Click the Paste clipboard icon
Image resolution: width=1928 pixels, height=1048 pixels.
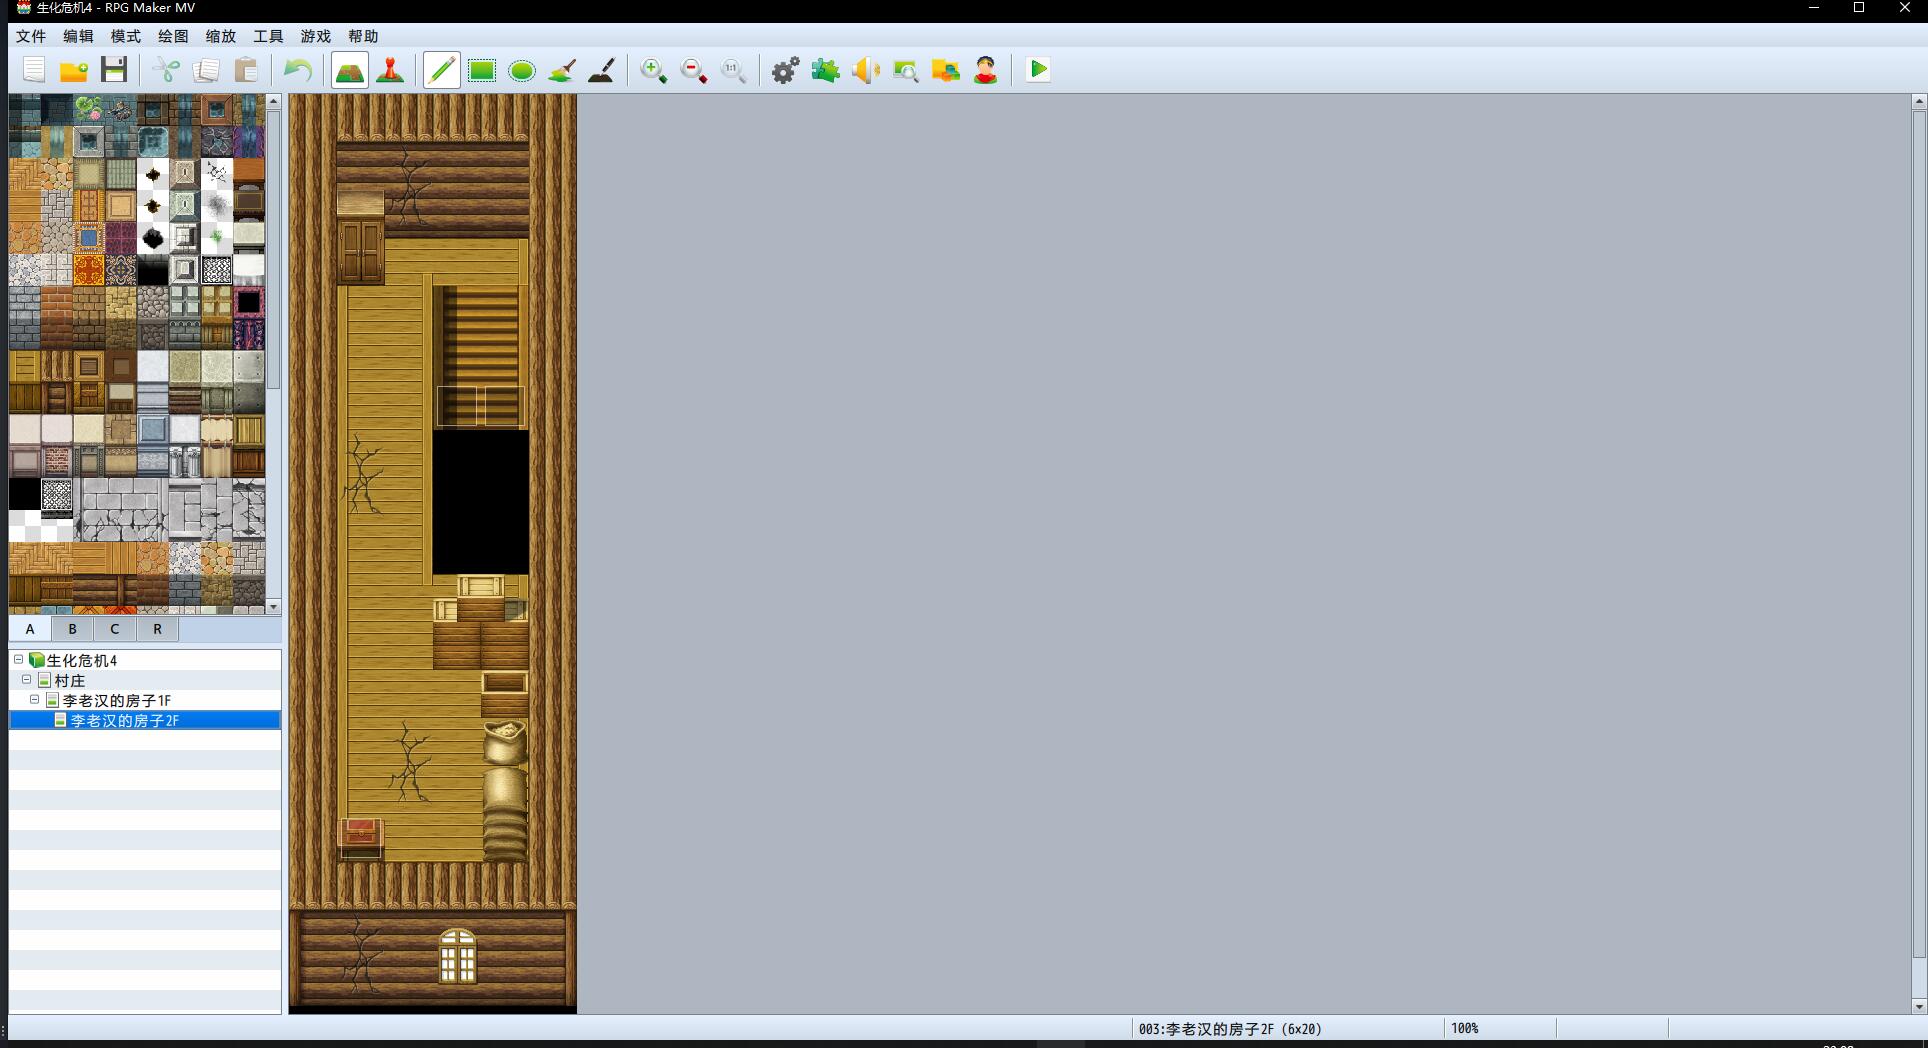pos(246,70)
